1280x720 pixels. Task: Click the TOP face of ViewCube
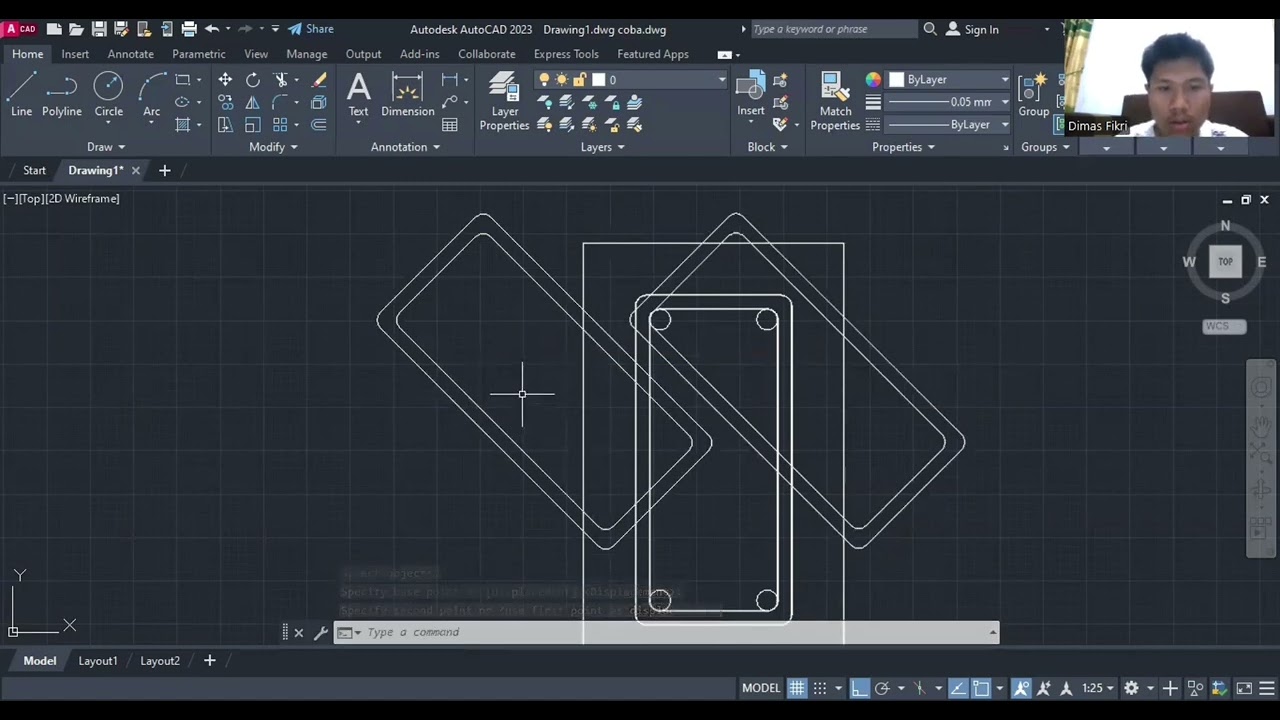[x=1225, y=261]
